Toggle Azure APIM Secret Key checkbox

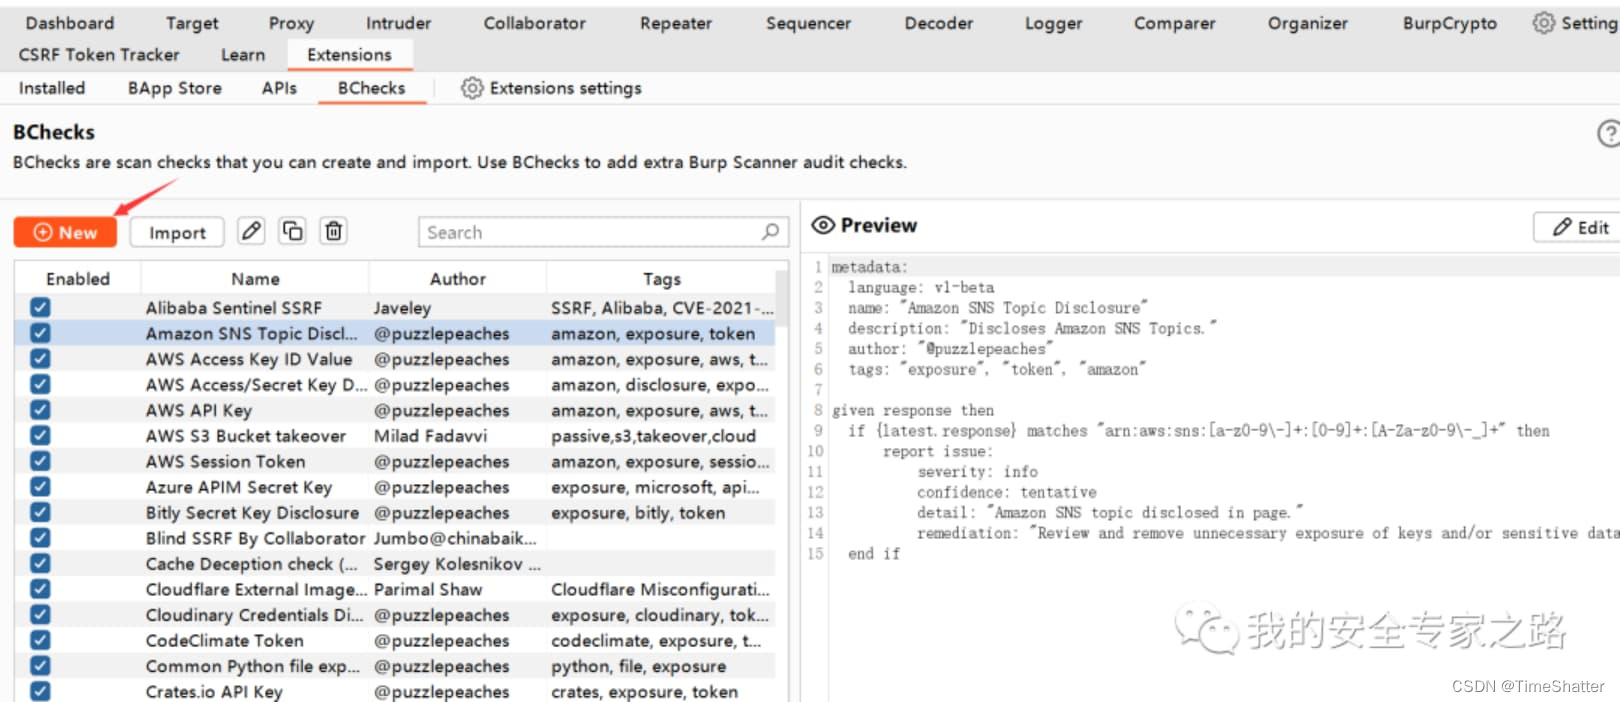[x=40, y=487]
